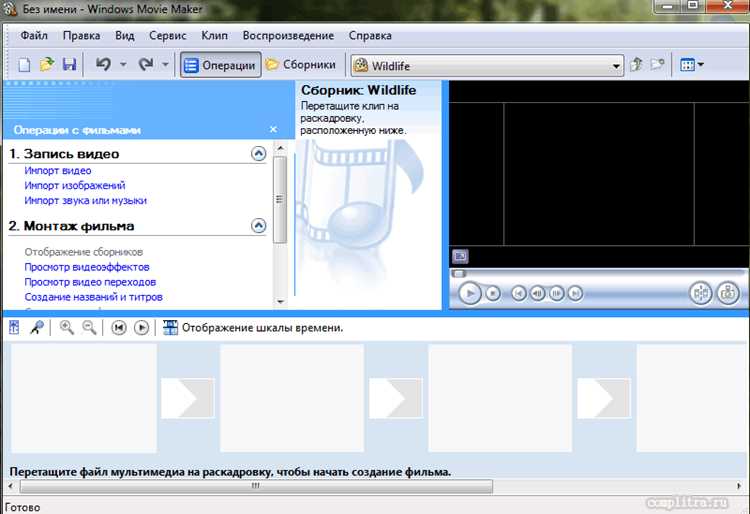
Task: Select the first empty storyboard clip cell
Action: point(84,398)
